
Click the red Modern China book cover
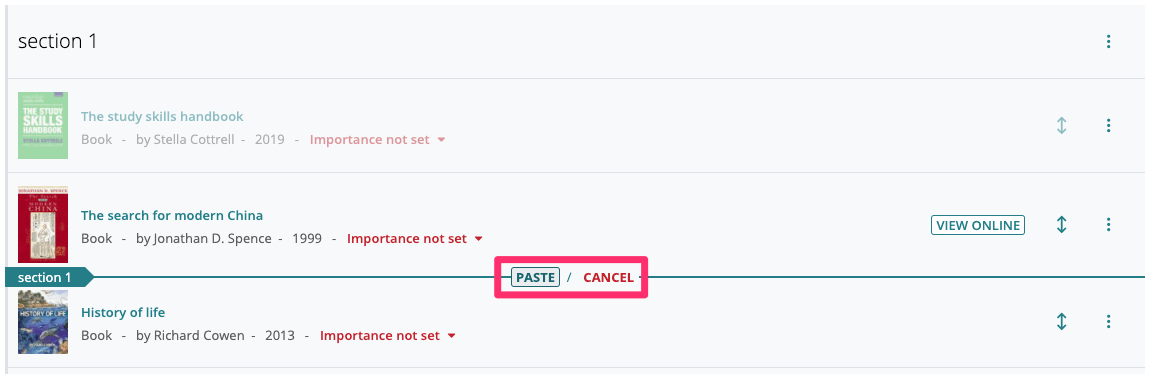[x=43, y=224]
